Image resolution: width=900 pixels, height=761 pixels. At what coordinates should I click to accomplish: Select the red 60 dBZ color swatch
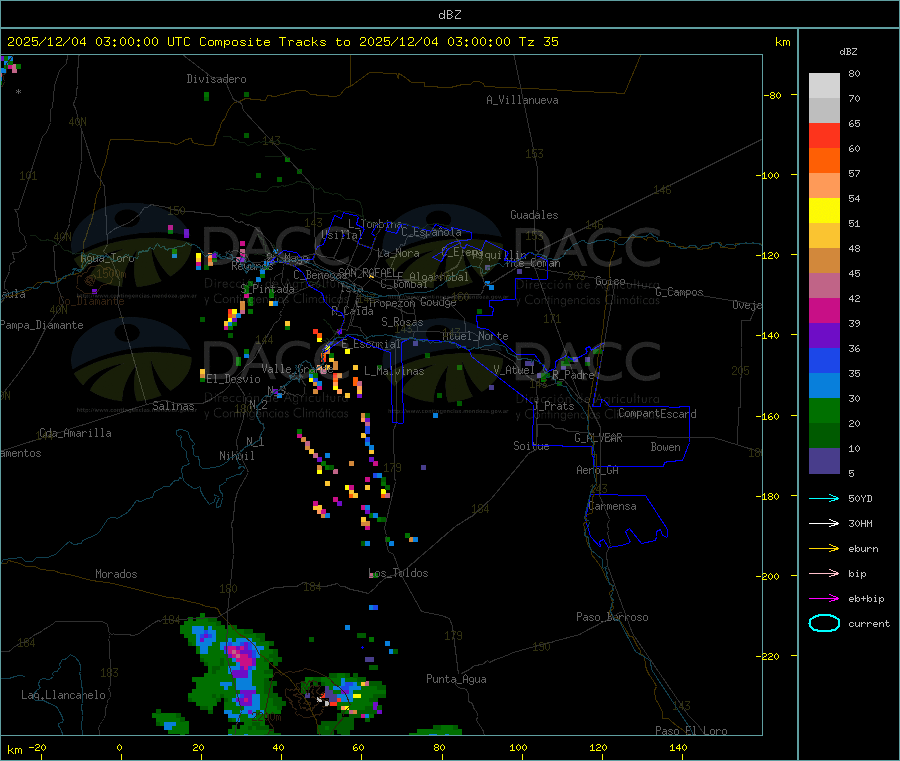pyautogui.click(x=824, y=135)
